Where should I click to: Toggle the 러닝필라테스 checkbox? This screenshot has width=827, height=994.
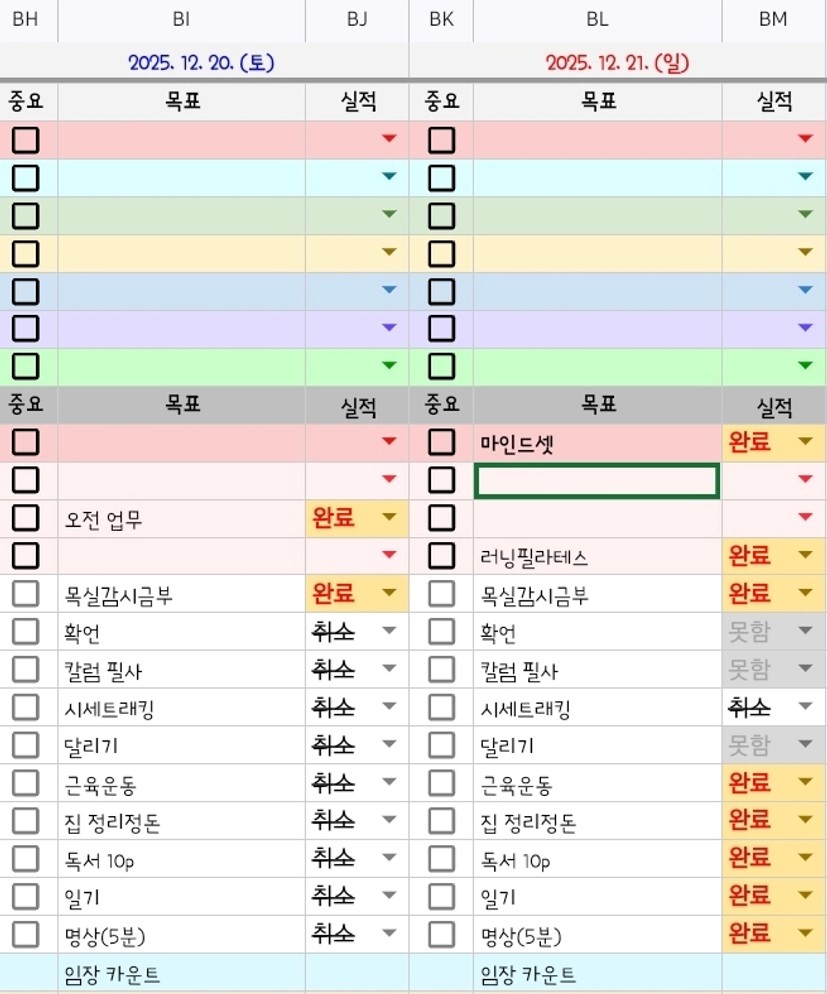[x=441, y=556]
